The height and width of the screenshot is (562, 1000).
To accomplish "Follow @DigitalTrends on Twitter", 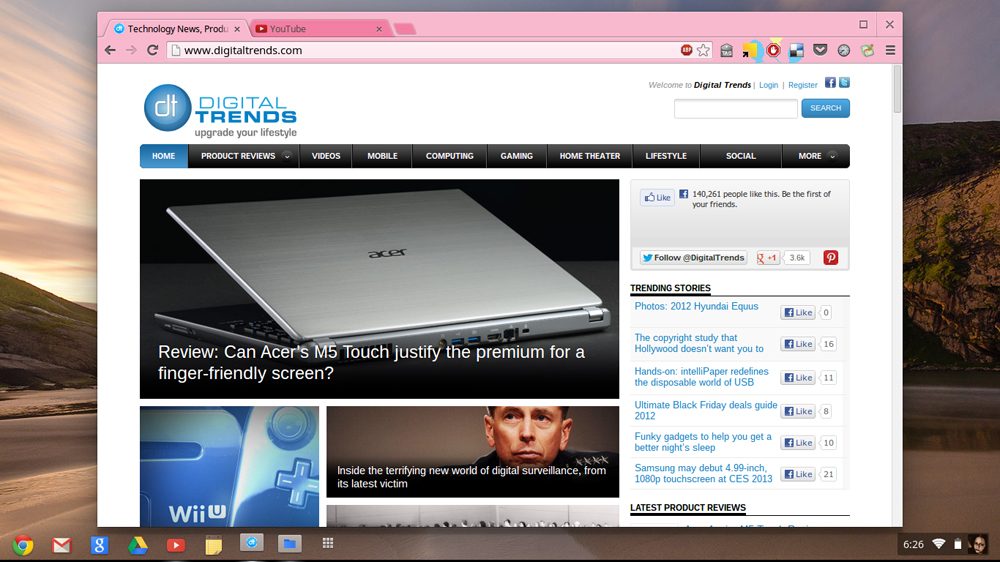I will 693,258.
